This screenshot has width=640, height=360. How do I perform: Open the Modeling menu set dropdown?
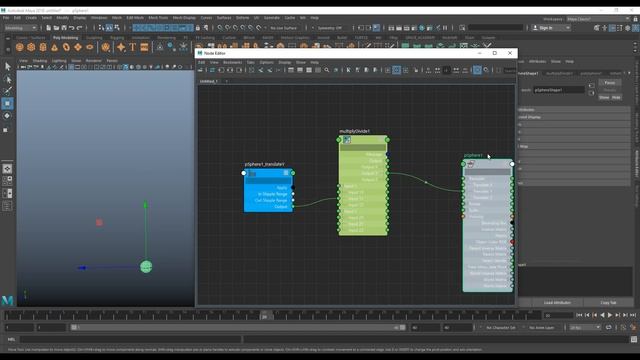point(20,28)
